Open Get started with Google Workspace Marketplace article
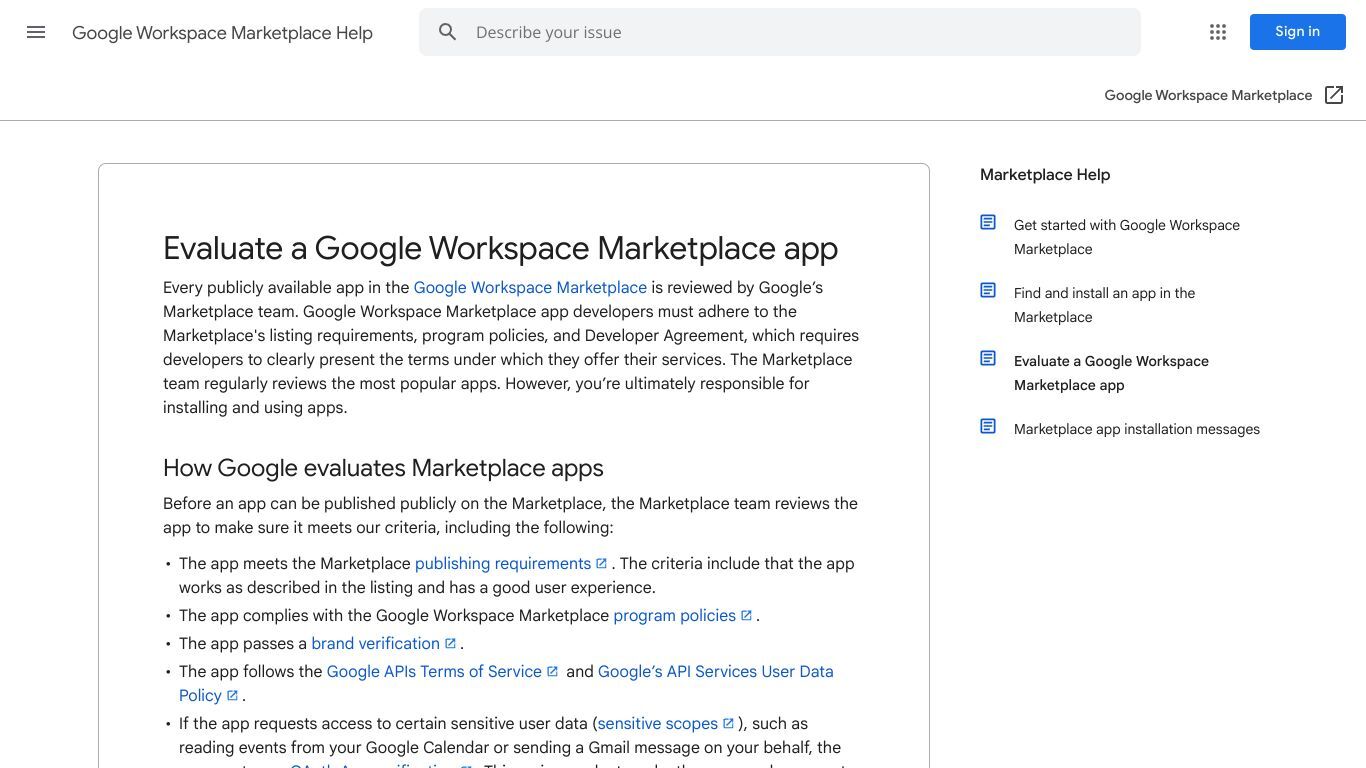1366x768 pixels. tap(1127, 237)
